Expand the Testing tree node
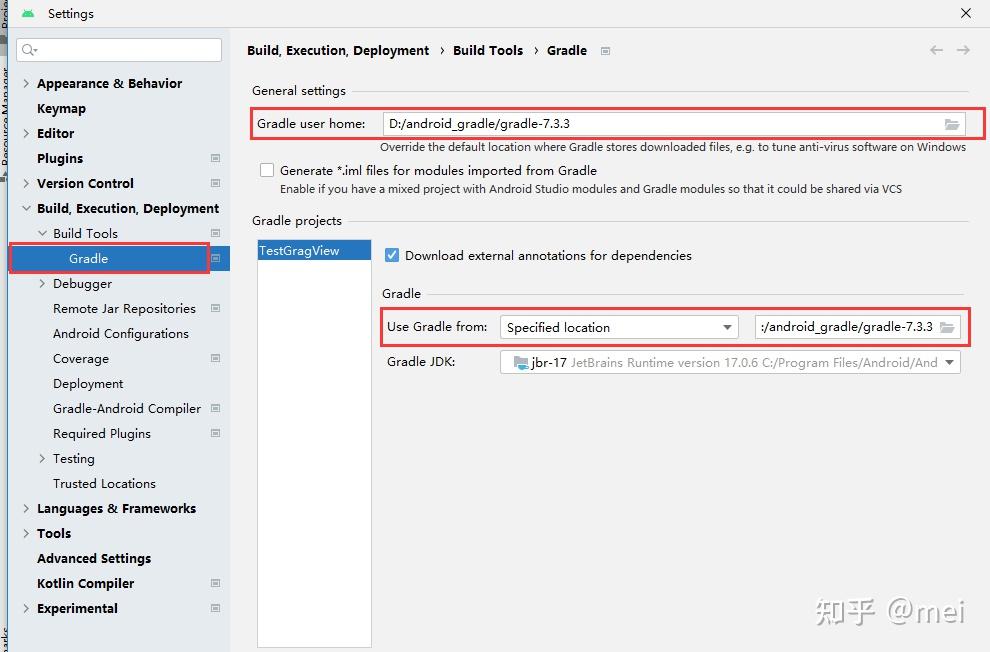This screenshot has width=990, height=652. tap(44, 458)
